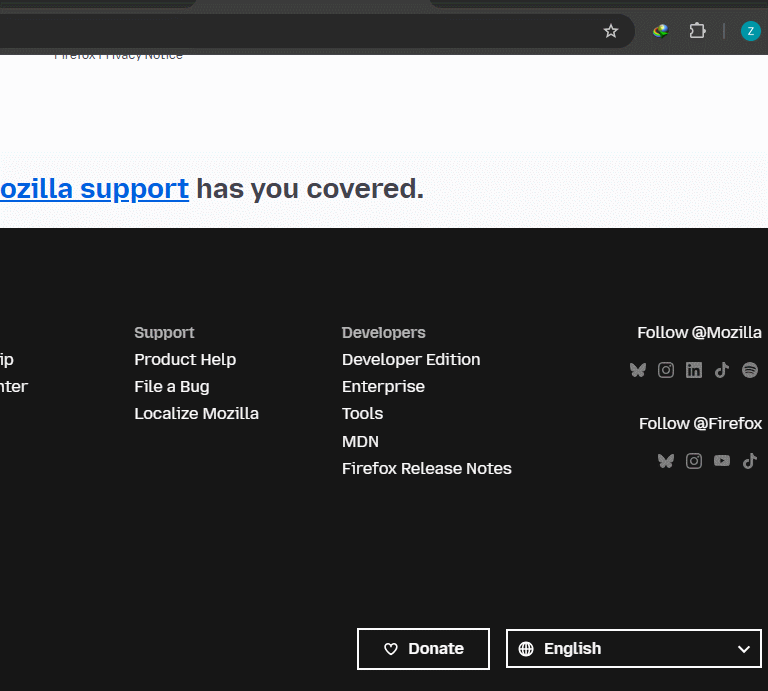Open Firefox's TikTok profile
The width and height of the screenshot is (768, 691).
tap(750, 461)
